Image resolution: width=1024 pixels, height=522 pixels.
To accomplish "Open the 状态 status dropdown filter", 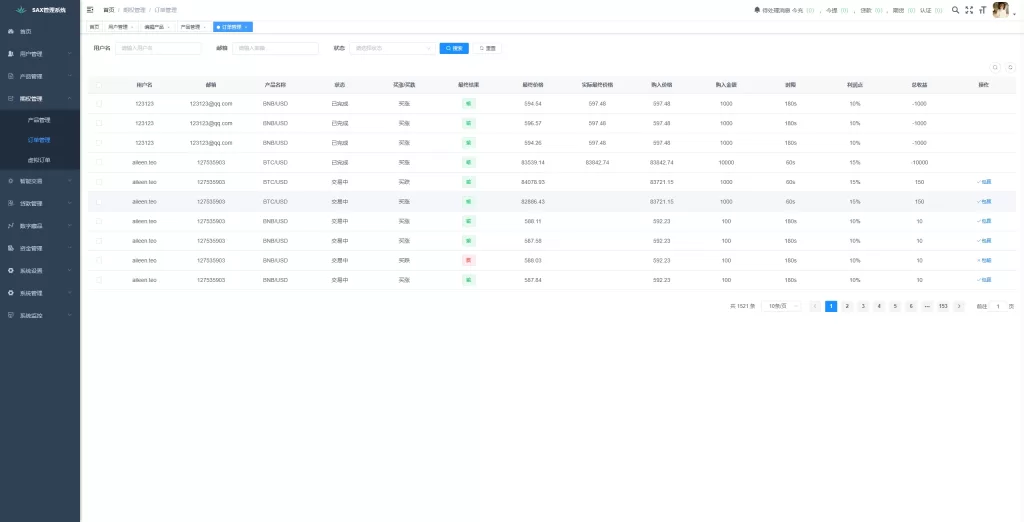I will (x=392, y=48).
